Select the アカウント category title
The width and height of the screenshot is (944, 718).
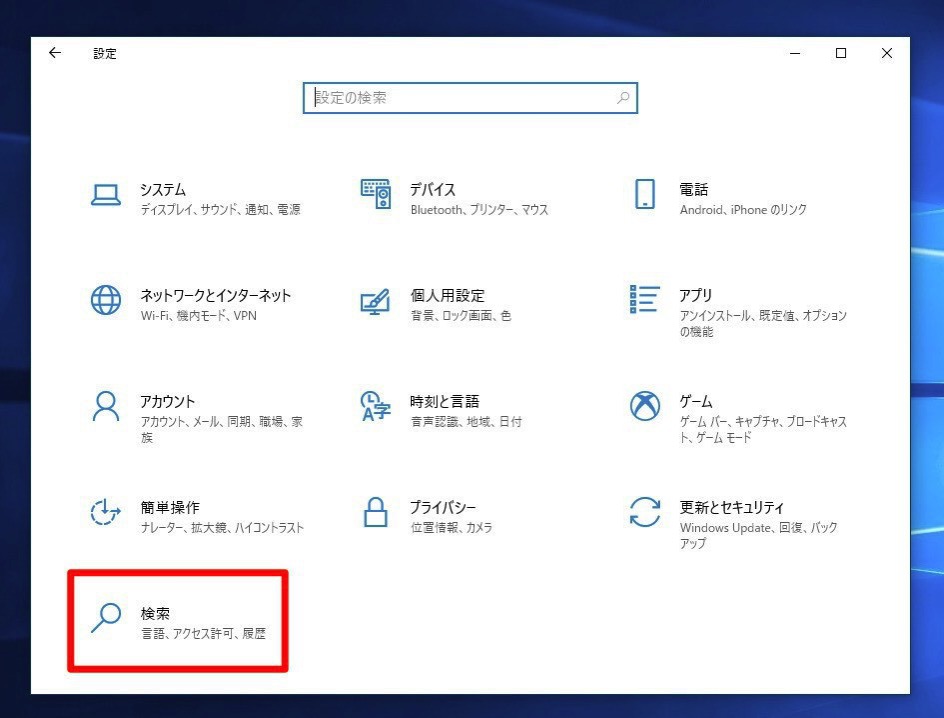coord(168,401)
